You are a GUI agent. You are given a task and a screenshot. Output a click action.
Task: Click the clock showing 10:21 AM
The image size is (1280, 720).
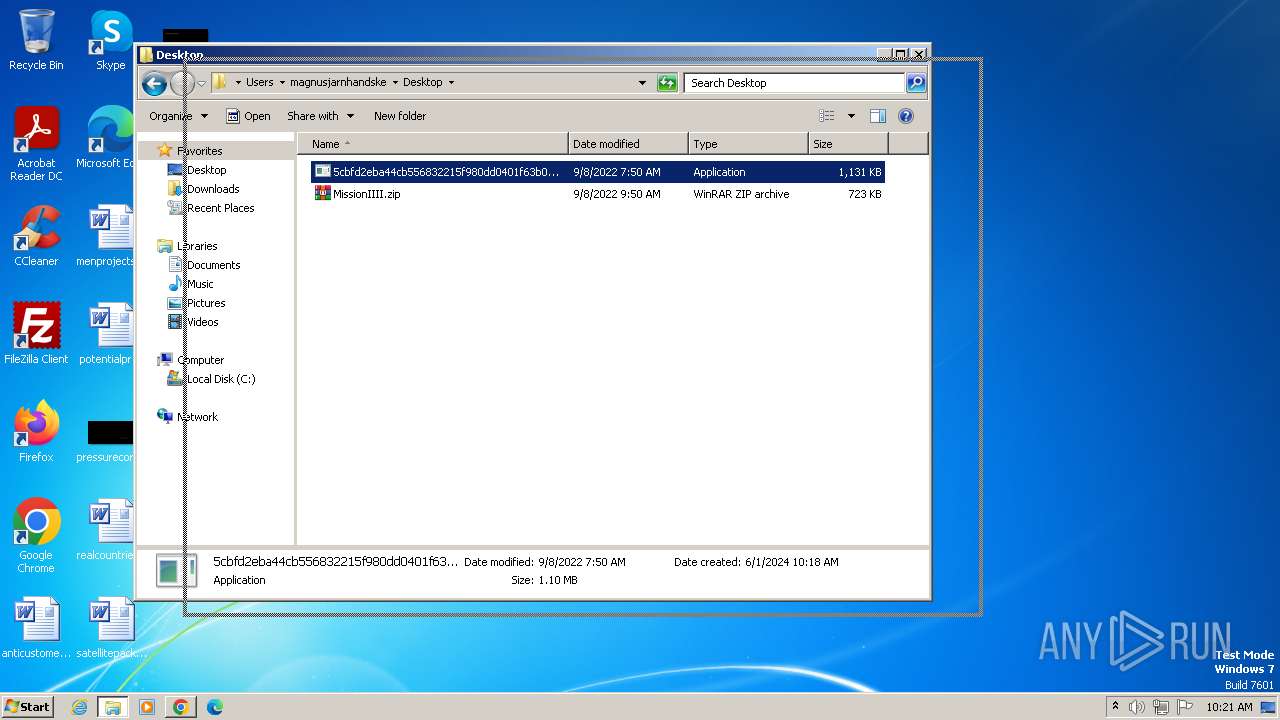tap(1229, 707)
